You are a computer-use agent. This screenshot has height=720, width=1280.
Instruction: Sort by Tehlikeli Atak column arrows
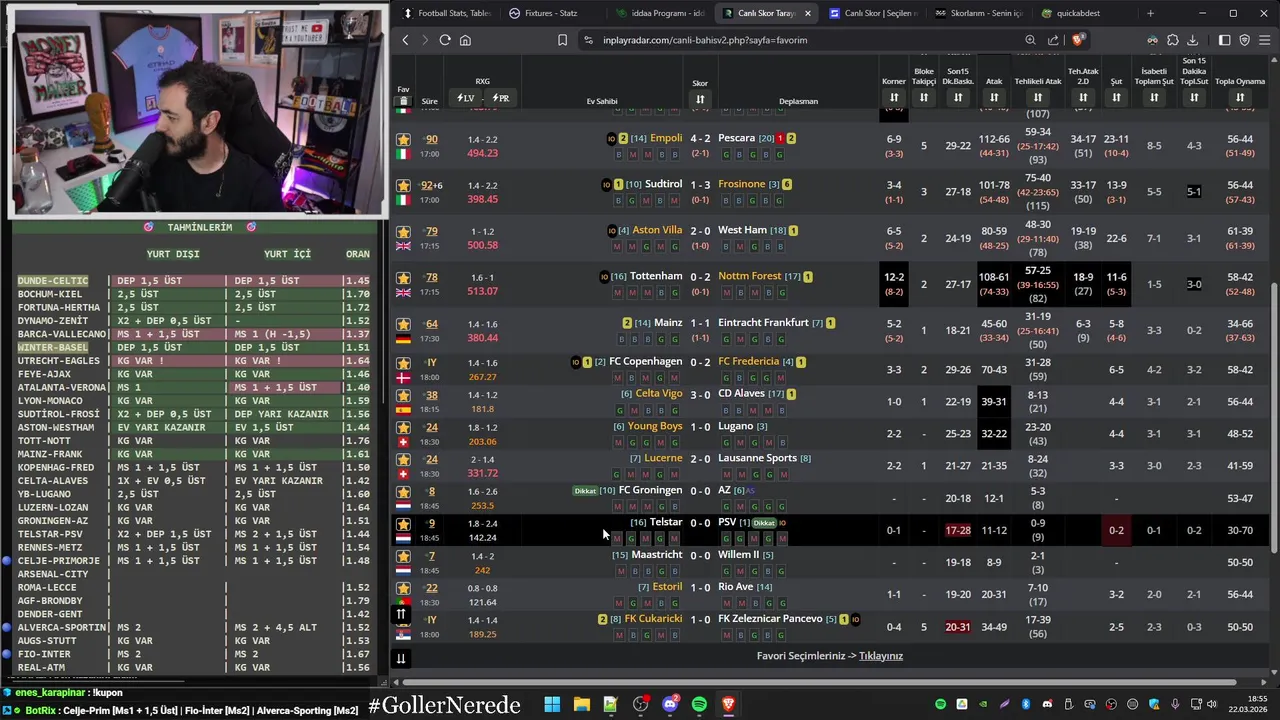pyautogui.click(x=1038, y=97)
